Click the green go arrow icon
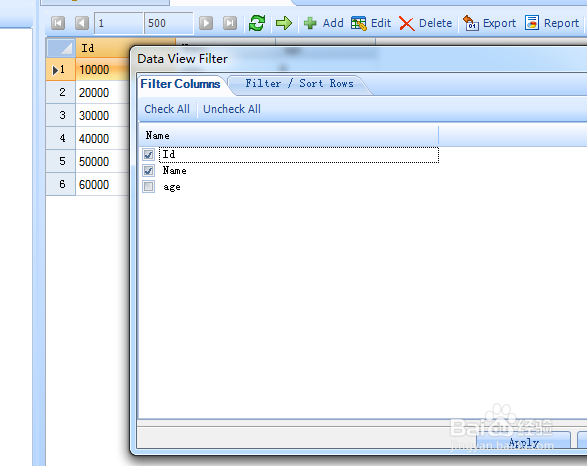Viewport: 587px width, 466px height. pos(284,23)
